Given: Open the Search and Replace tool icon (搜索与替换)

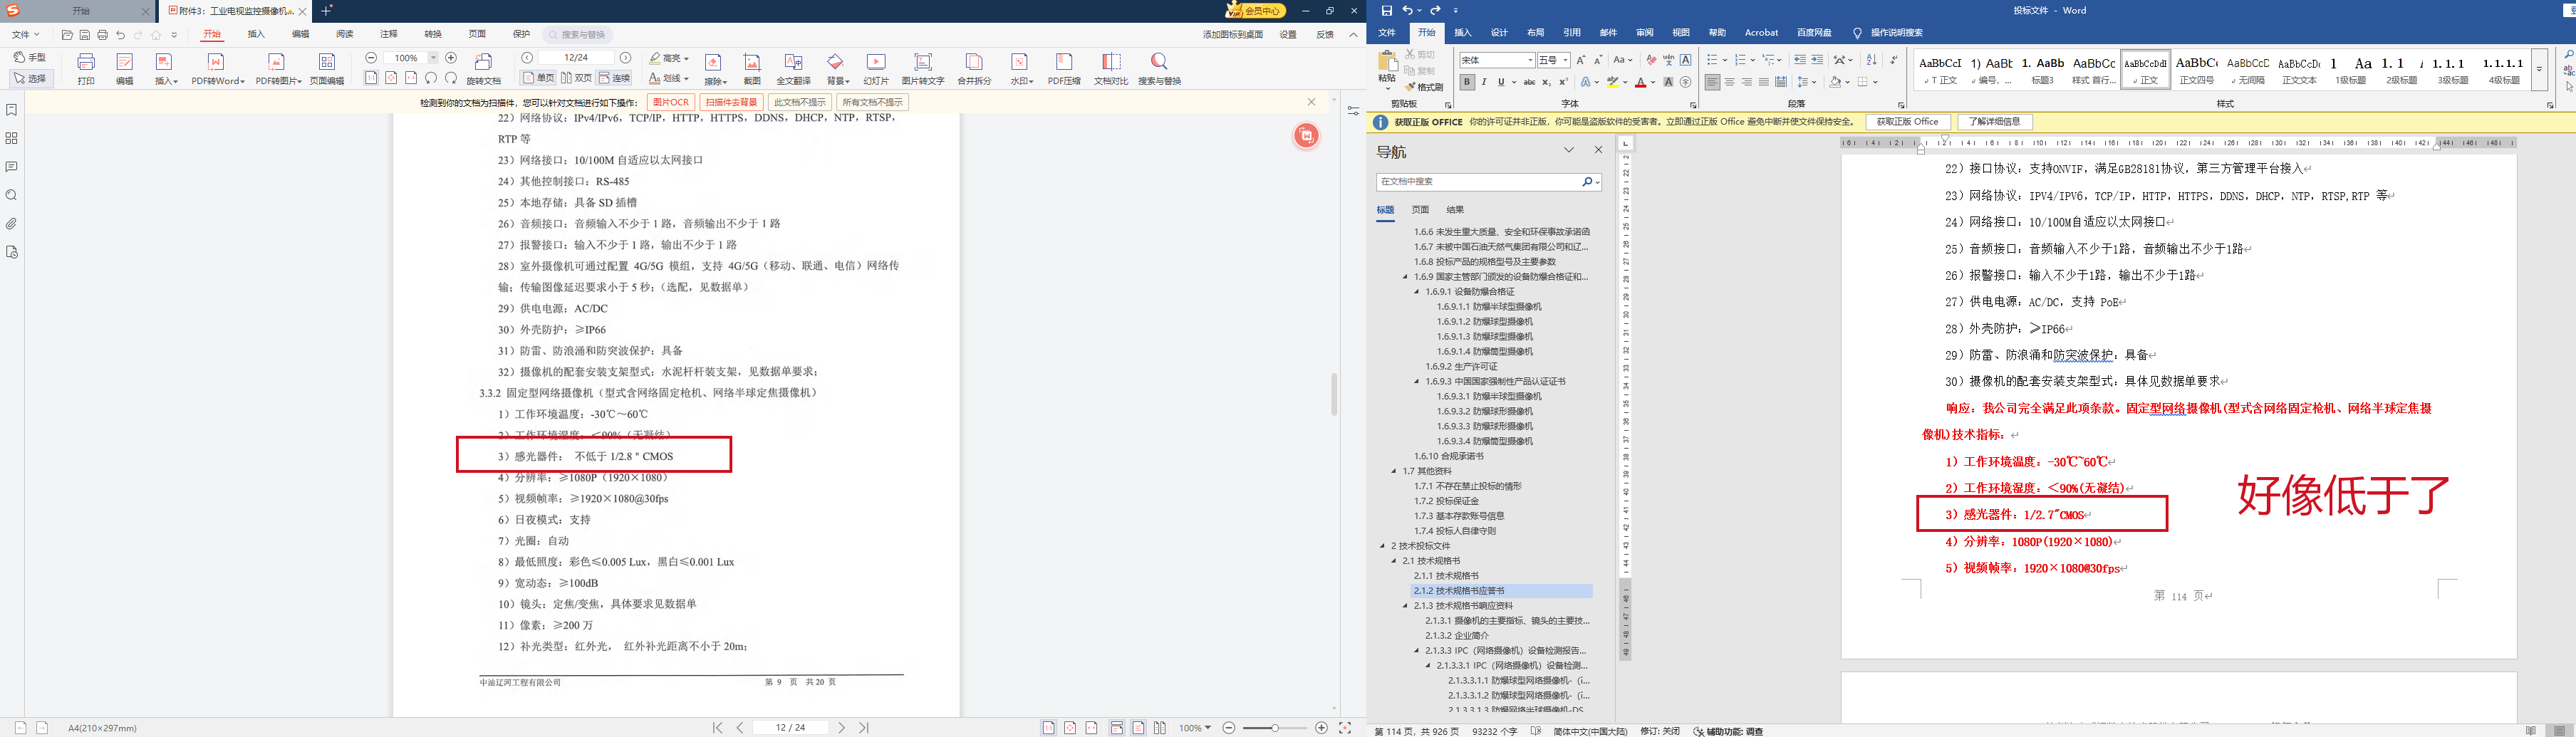Looking at the screenshot, I should [x=1160, y=68].
